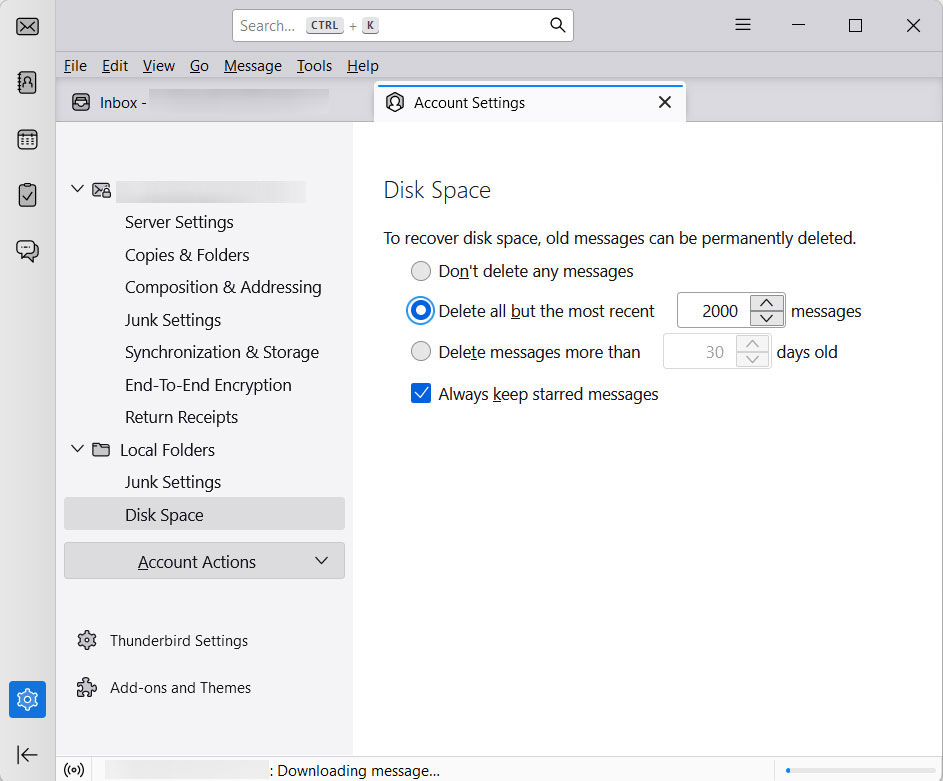
Task: Open the Account Actions dropdown
Action: [204, 561]
